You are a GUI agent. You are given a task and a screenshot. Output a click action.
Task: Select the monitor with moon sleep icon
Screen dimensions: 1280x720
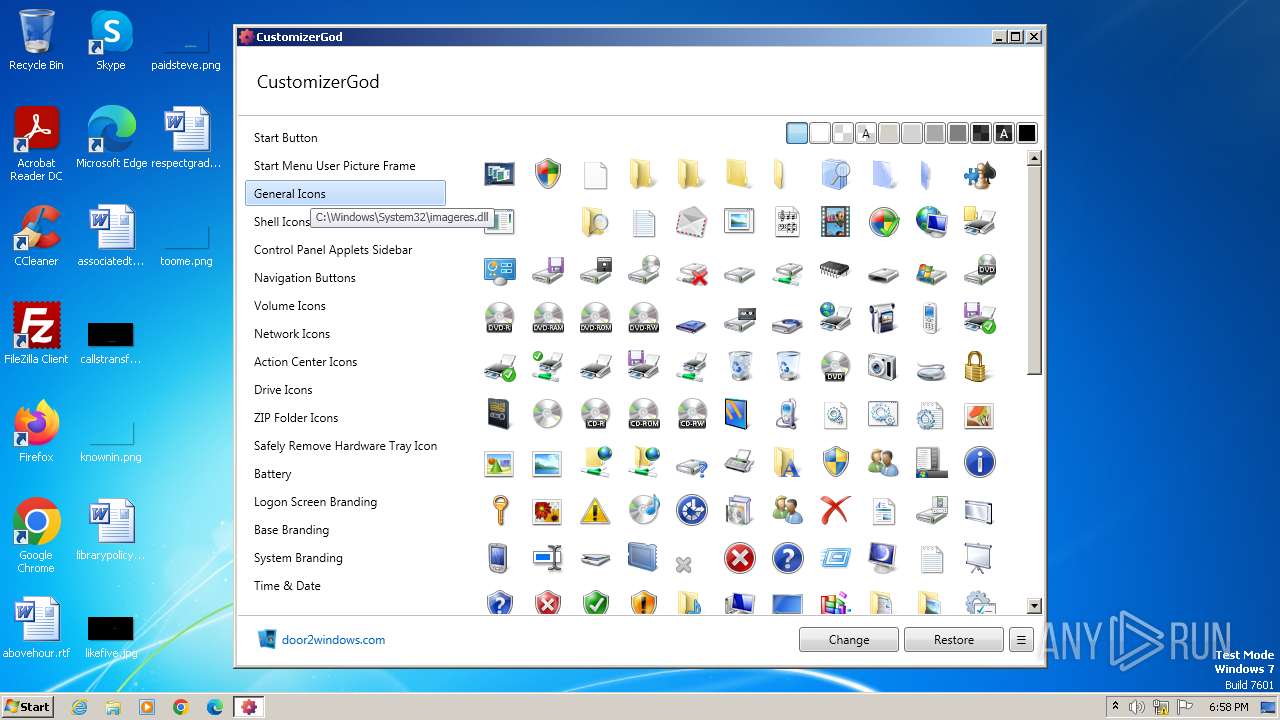click(x=883, y=558)
